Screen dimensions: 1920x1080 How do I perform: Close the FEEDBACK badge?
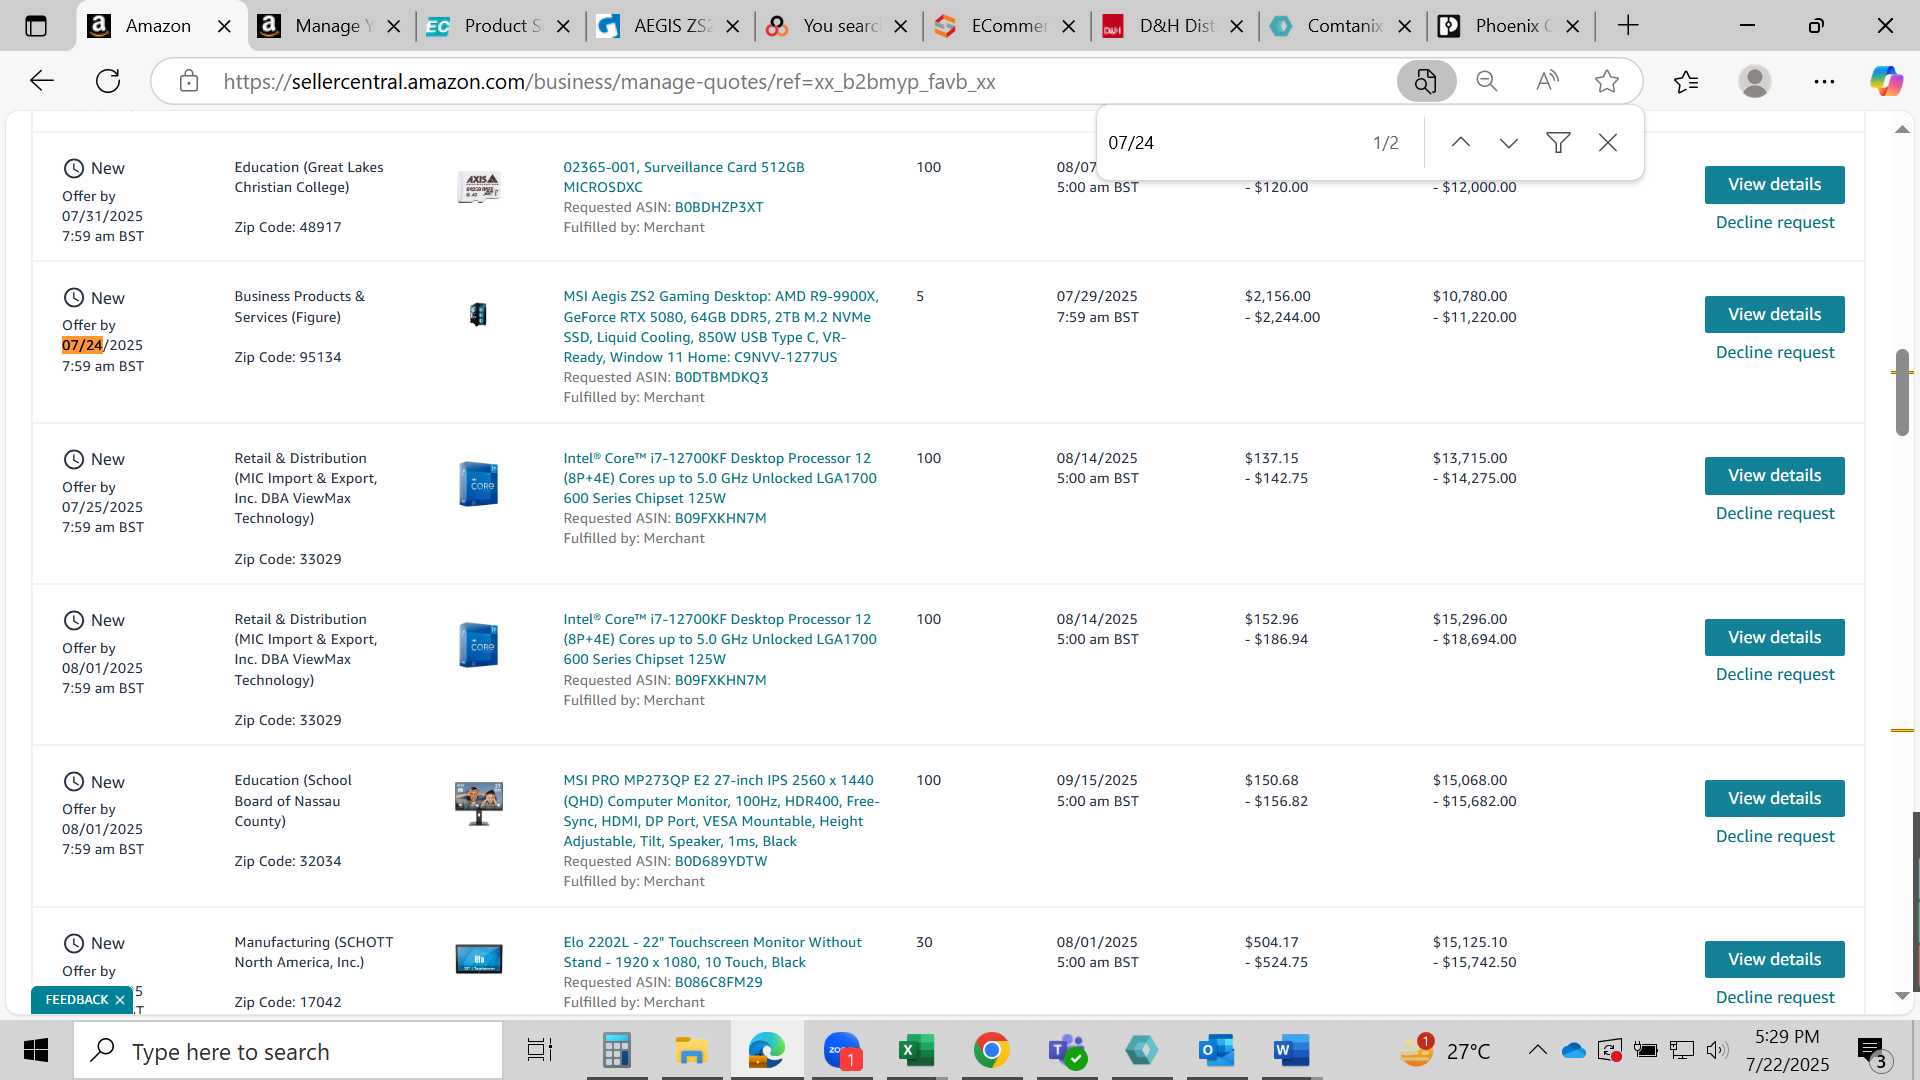click(x=120, y=1001)
